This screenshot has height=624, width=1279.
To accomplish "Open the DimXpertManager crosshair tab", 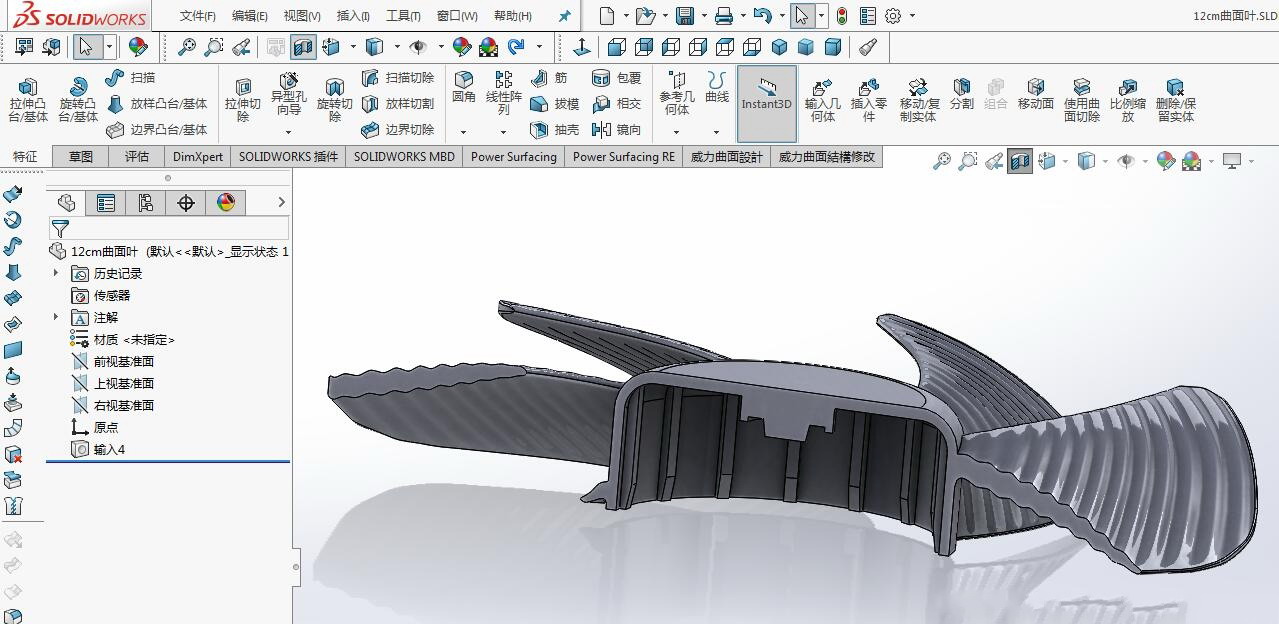I will (186, 203).
